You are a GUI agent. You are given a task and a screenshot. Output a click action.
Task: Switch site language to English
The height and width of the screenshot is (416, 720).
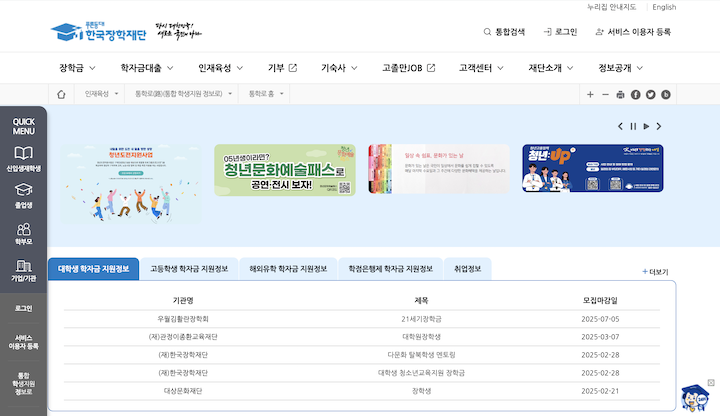pyautogui.click(x=664, y=7)
